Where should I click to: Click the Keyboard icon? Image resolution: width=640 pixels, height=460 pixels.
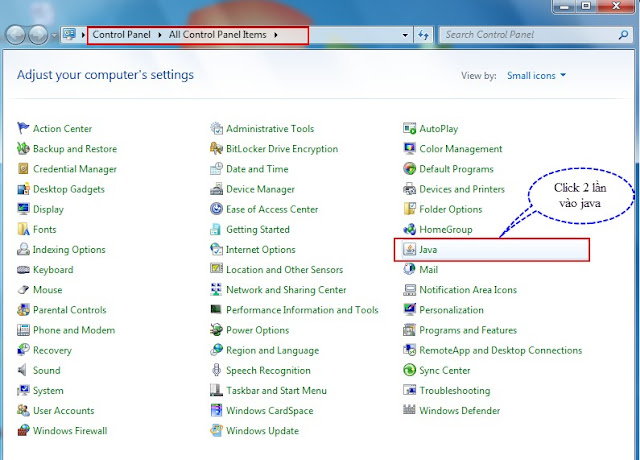(23, 269)
